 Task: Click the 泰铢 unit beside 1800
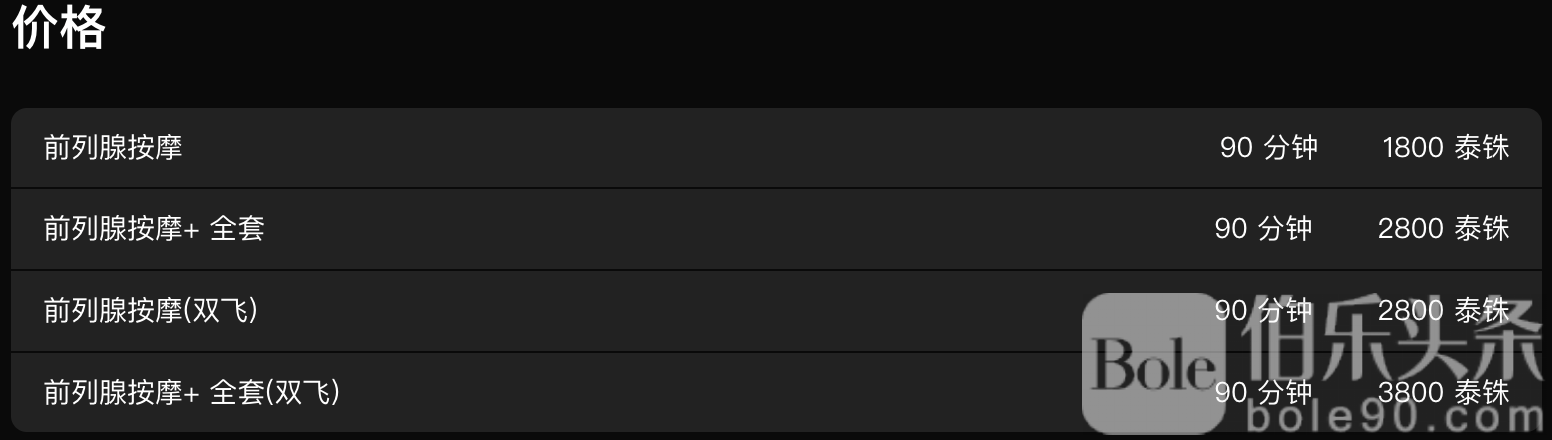pyautogui.click(x=1482, y=149)
